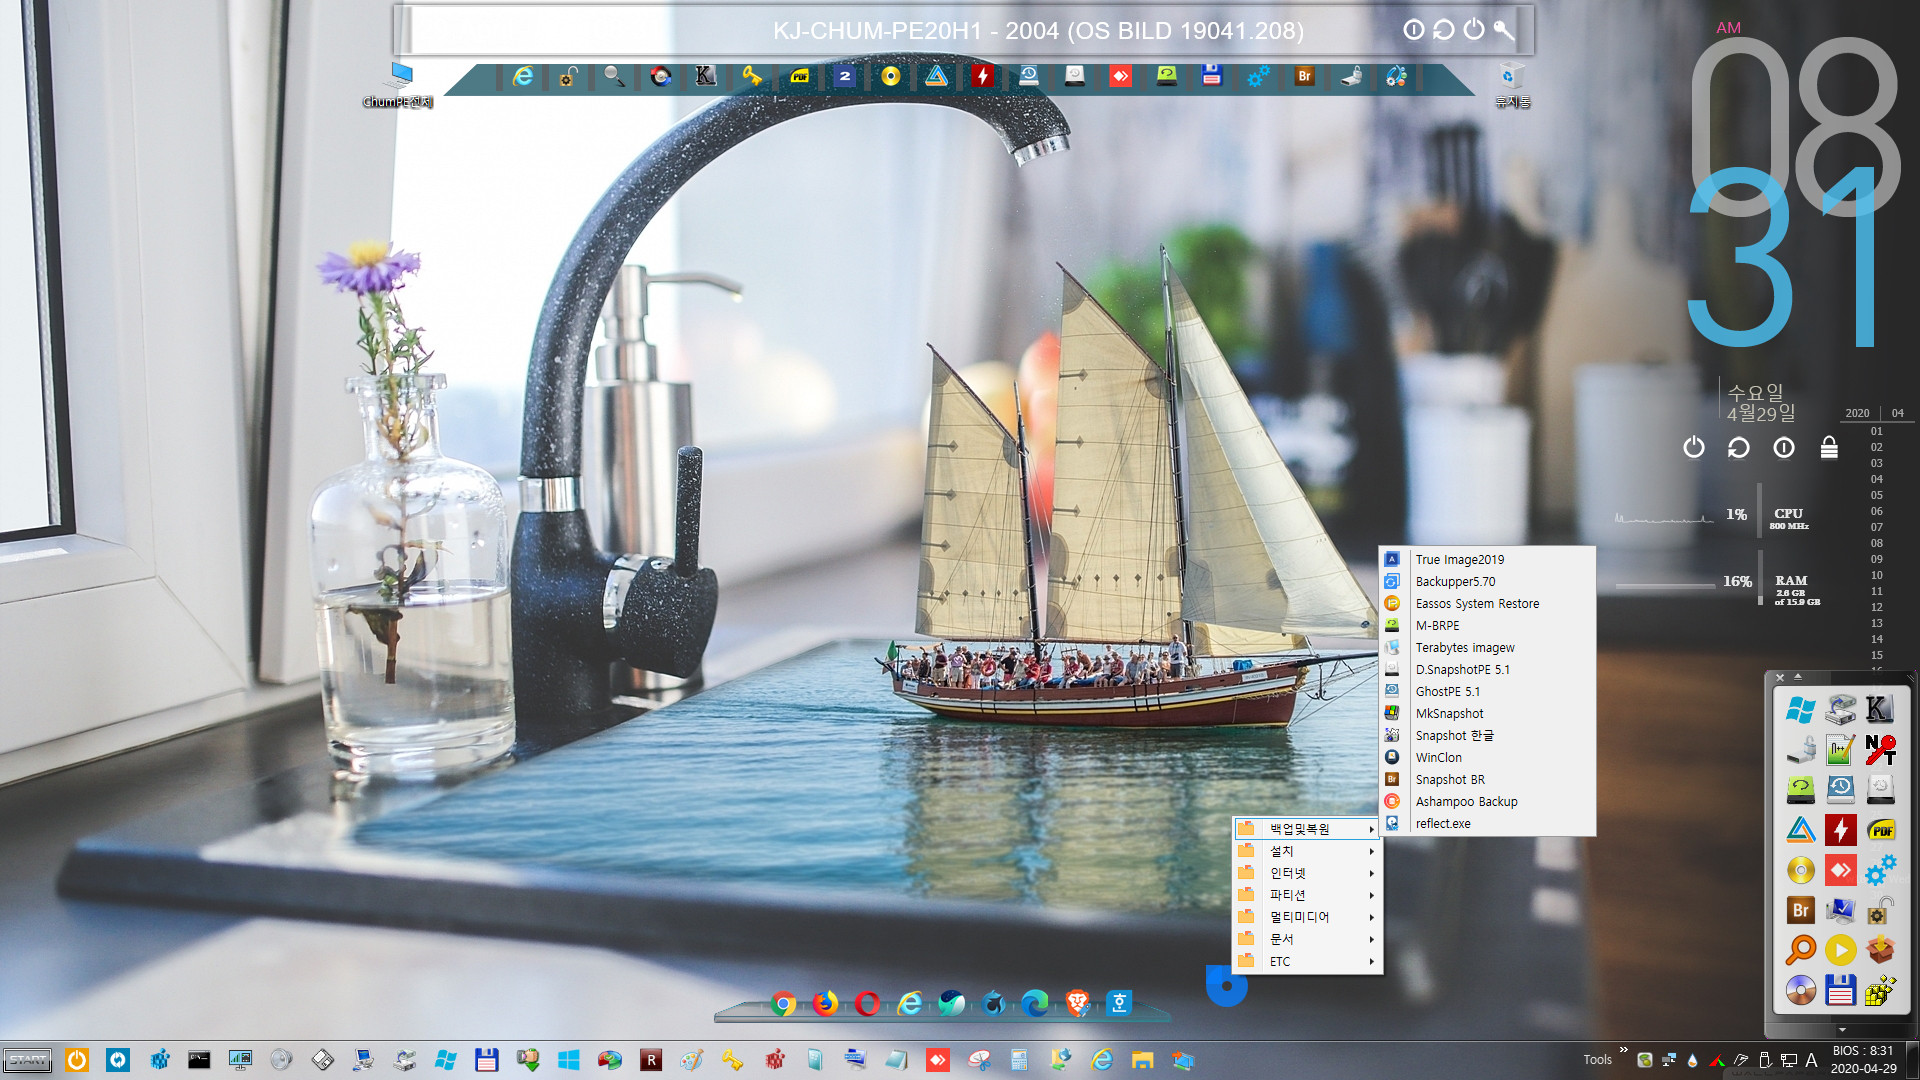Open the Notepad++ icon in floating icon panel
This screenshot has height=1080, width=1920.
(x=1840, y=750)
